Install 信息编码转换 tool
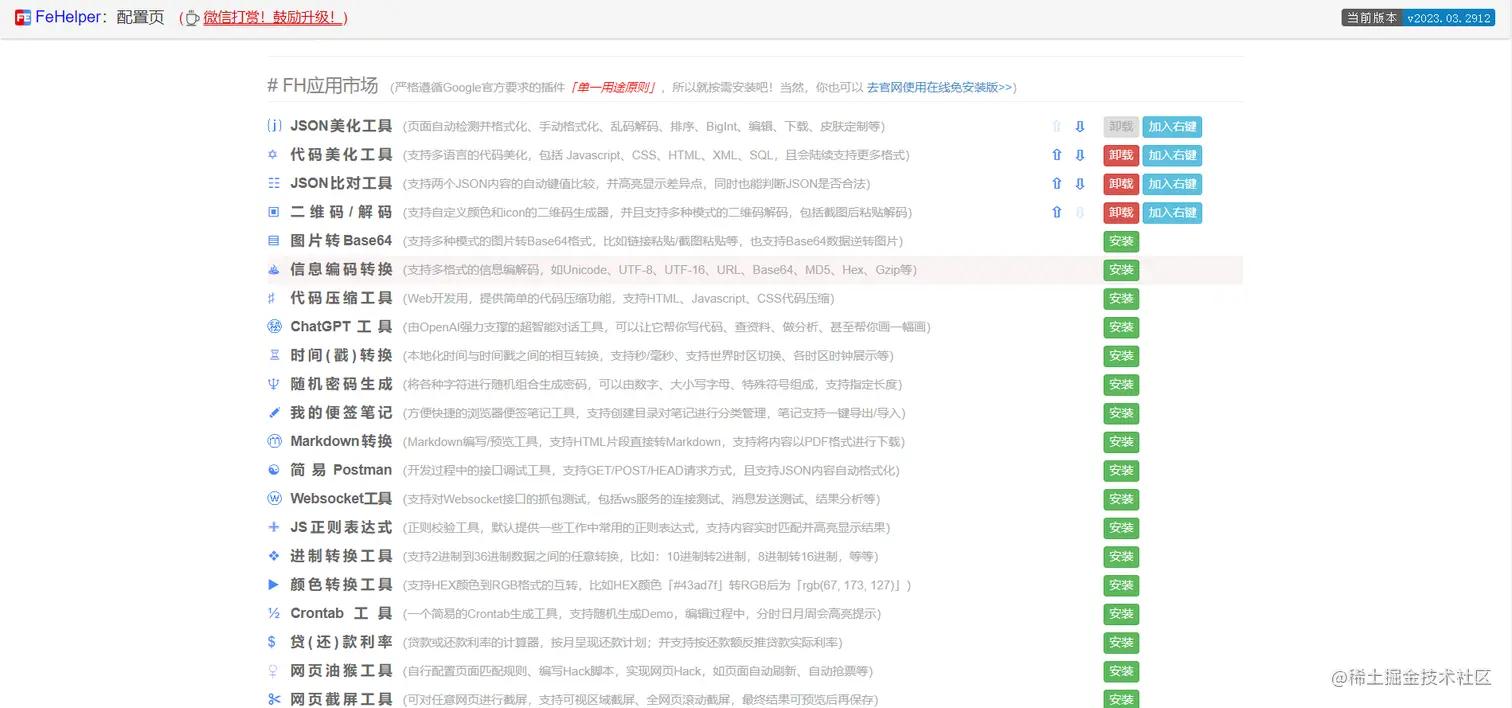Viewport: 1512px width, 708px height. [x=1121, y=270]
